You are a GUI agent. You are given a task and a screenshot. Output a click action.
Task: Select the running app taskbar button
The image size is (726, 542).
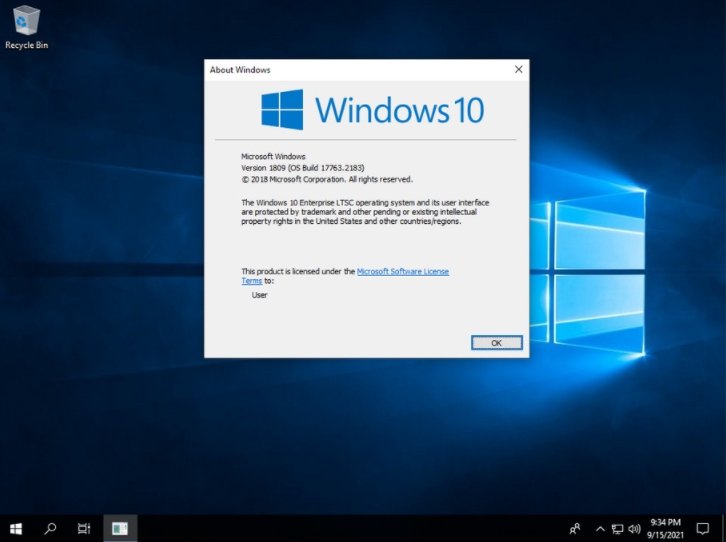click(120, 529)
